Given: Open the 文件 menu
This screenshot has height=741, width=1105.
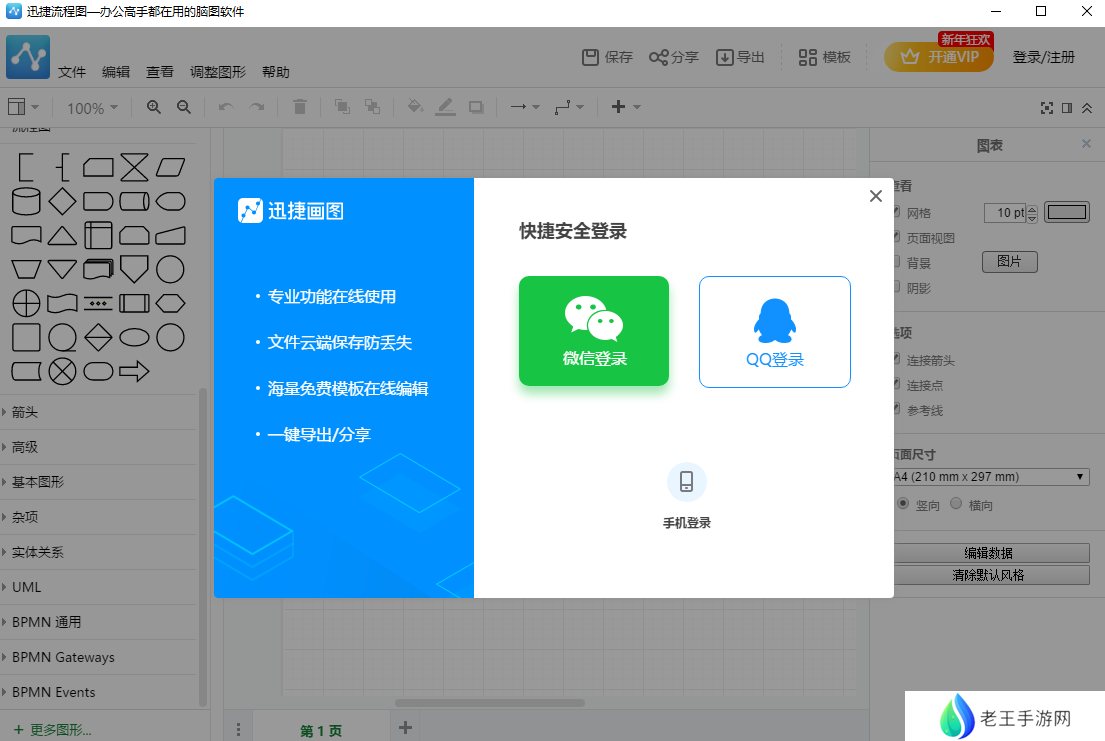Looking at the screenshot, I should 72,72.
